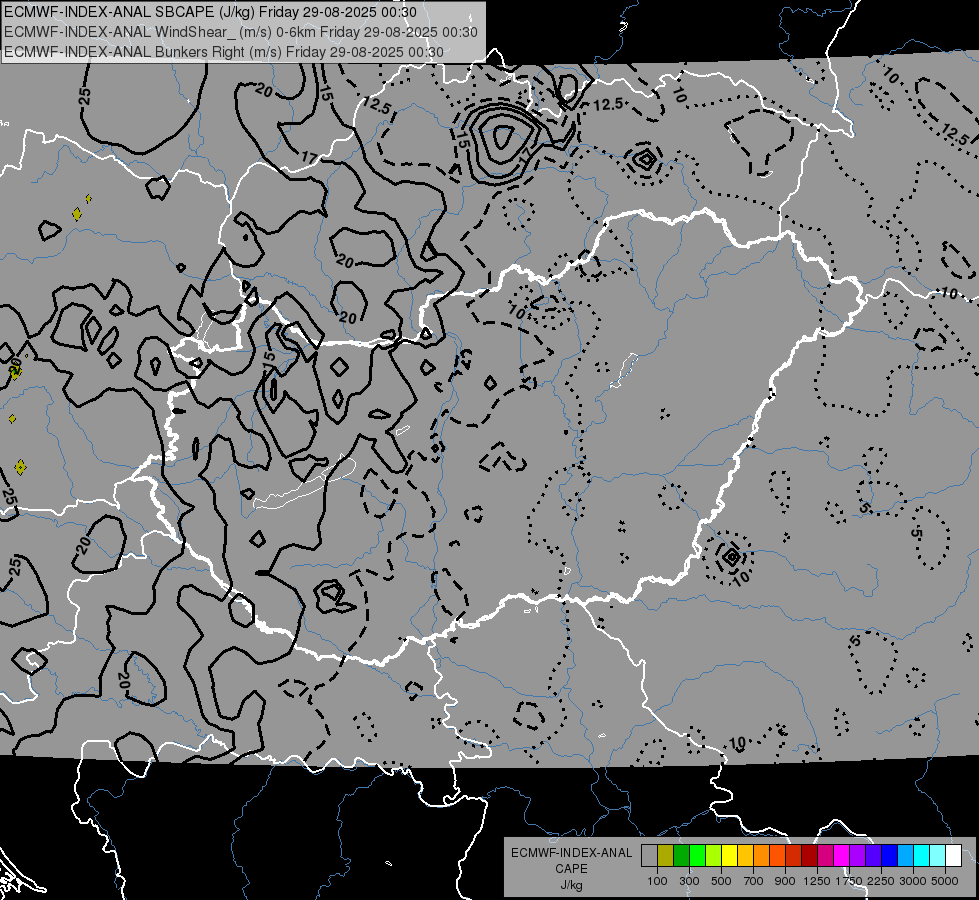The height and width of the screenshot is (900, 979).
Task: Select the bright magenta swatch before 1750
Action: (842, 856)
